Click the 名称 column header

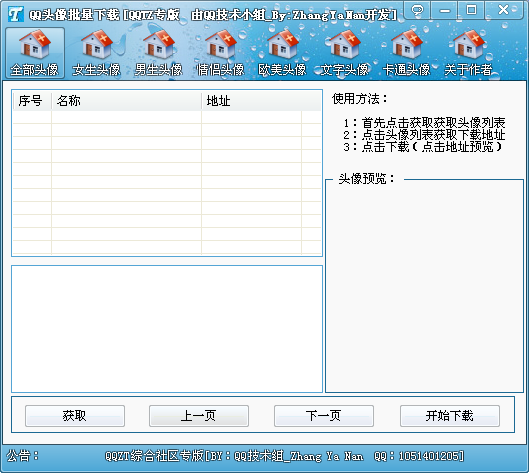coord(127,101)
